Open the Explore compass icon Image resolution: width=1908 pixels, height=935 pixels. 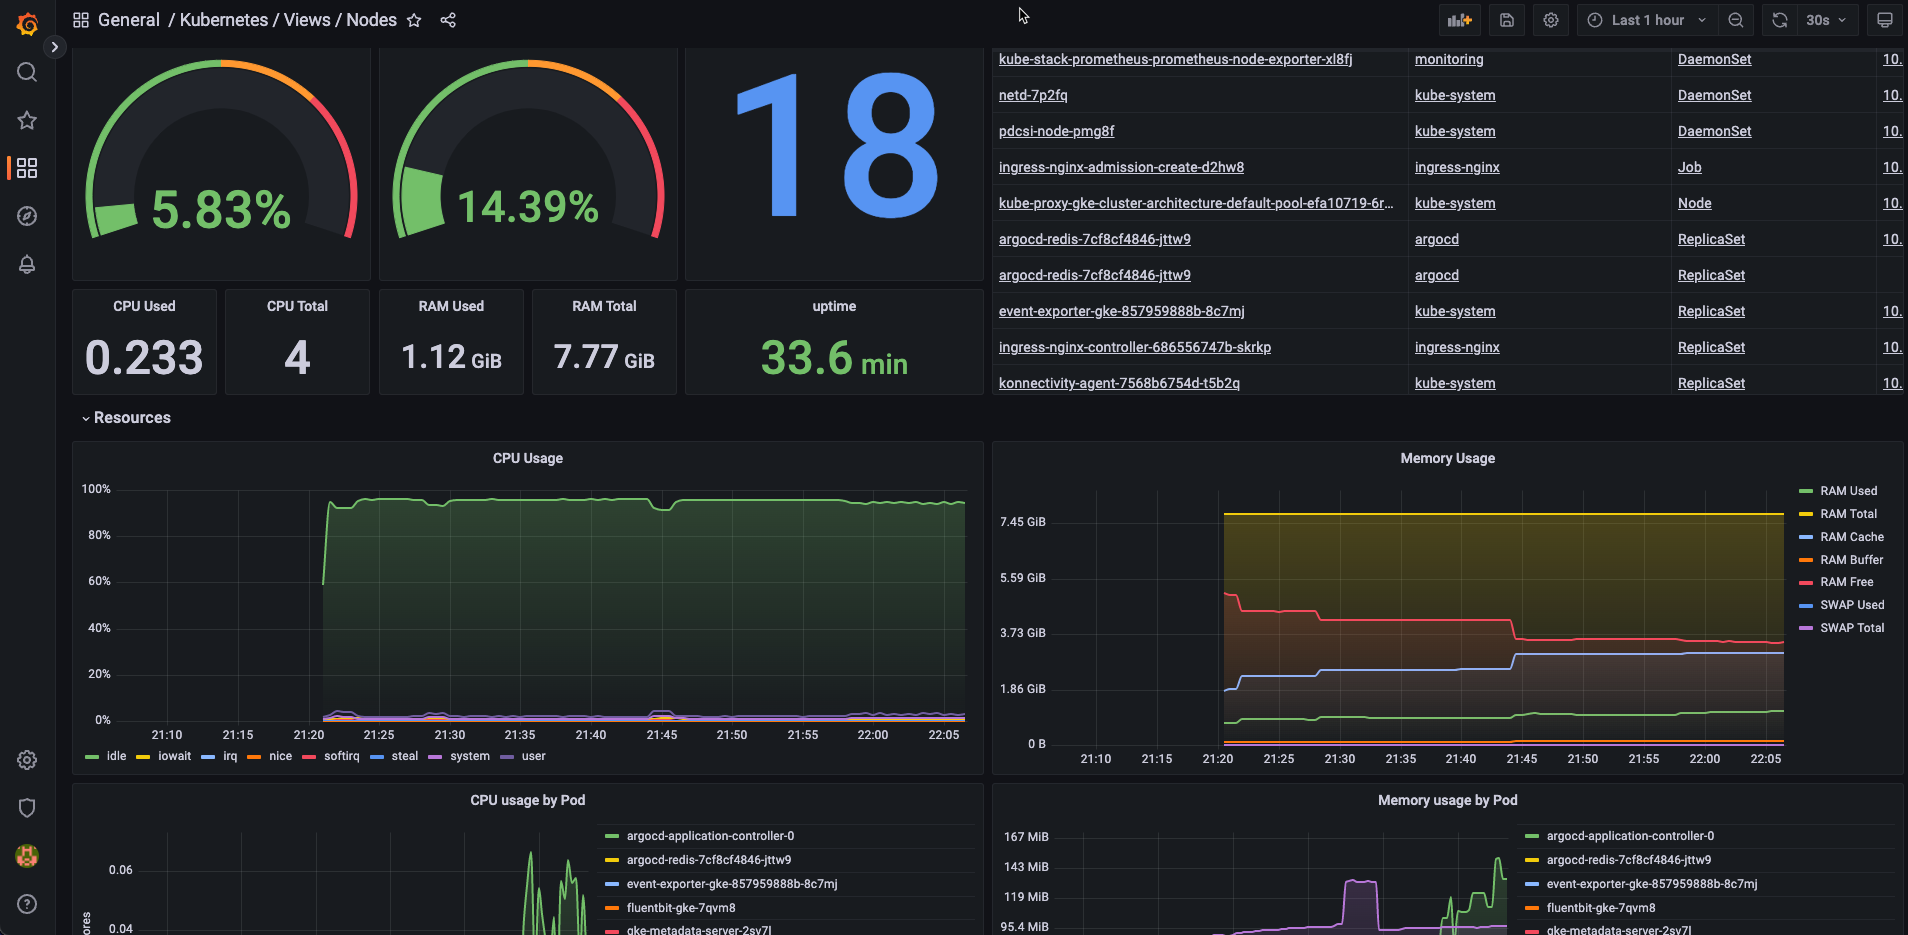click(27, 216)
